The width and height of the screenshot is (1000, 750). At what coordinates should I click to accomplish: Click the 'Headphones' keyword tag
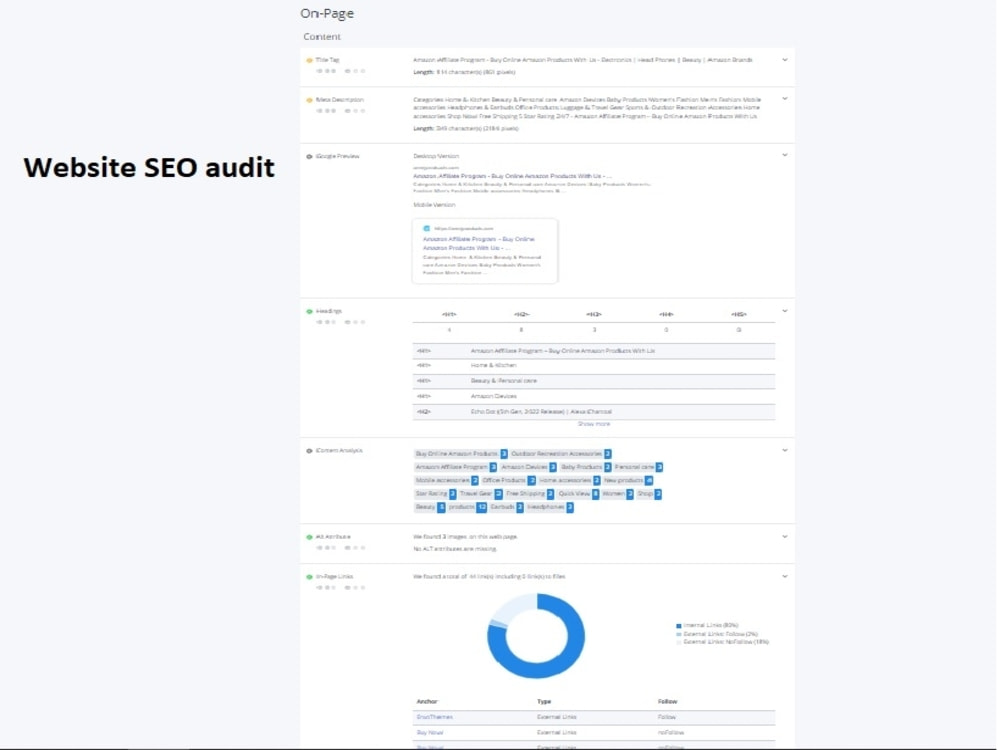(x=552, y=508)
